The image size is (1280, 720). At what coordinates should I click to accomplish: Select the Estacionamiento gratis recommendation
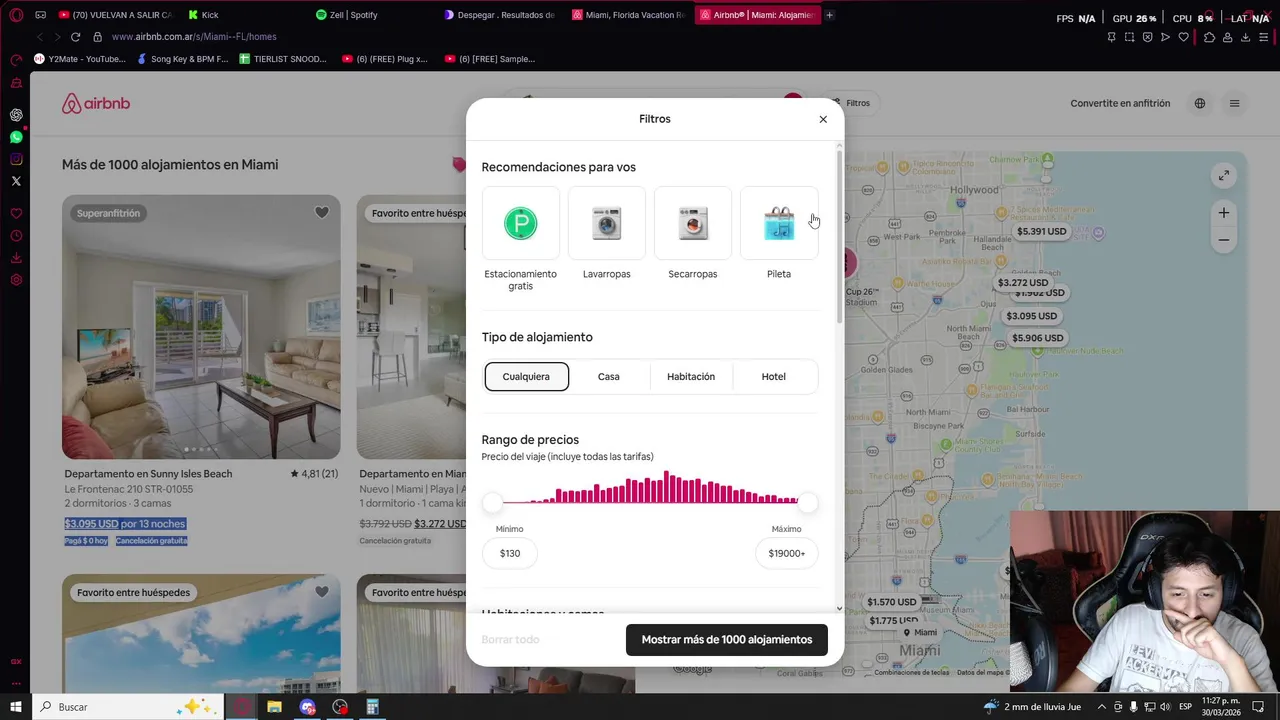[520, 223]
